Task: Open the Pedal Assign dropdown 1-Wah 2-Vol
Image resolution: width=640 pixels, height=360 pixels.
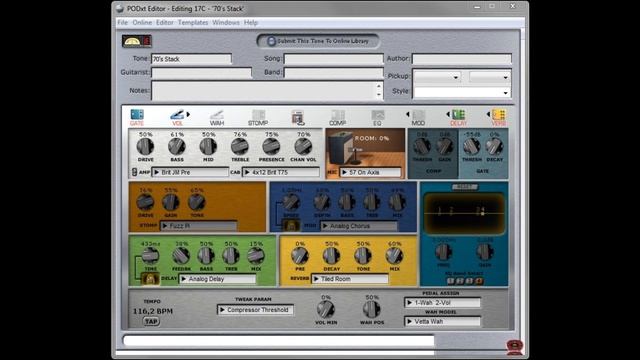Action: click(x=442, y=302)
